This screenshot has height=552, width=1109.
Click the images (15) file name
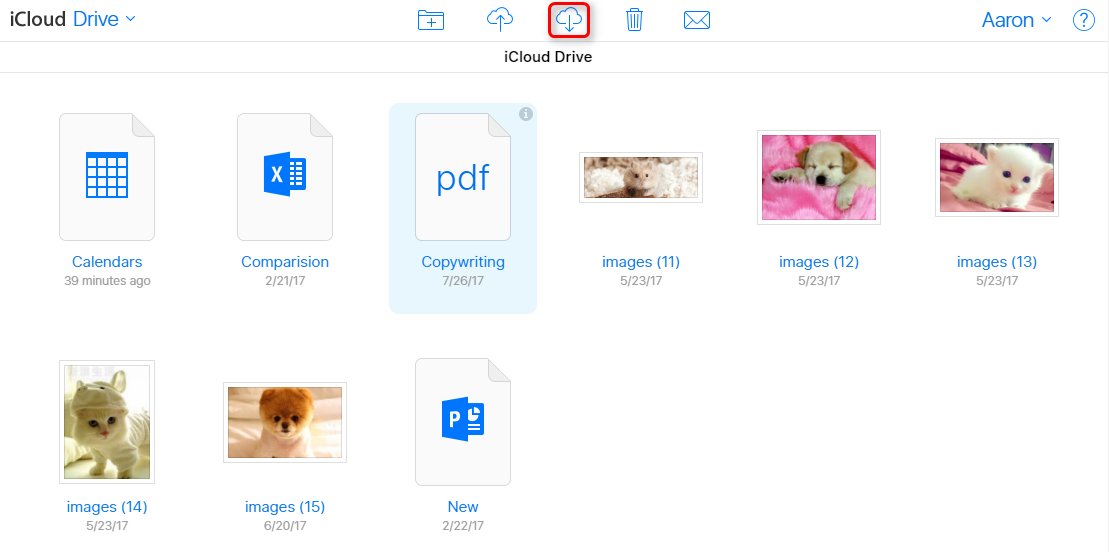(x=285, y=507)
